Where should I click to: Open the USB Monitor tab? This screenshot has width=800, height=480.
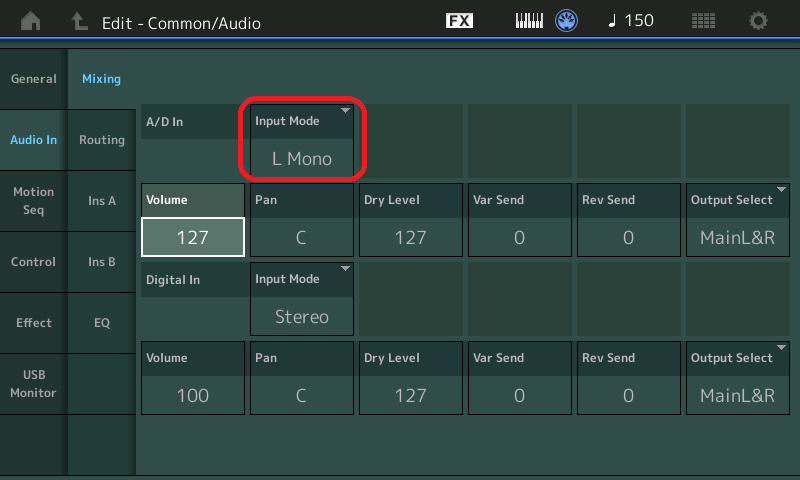tap(33, 383)
